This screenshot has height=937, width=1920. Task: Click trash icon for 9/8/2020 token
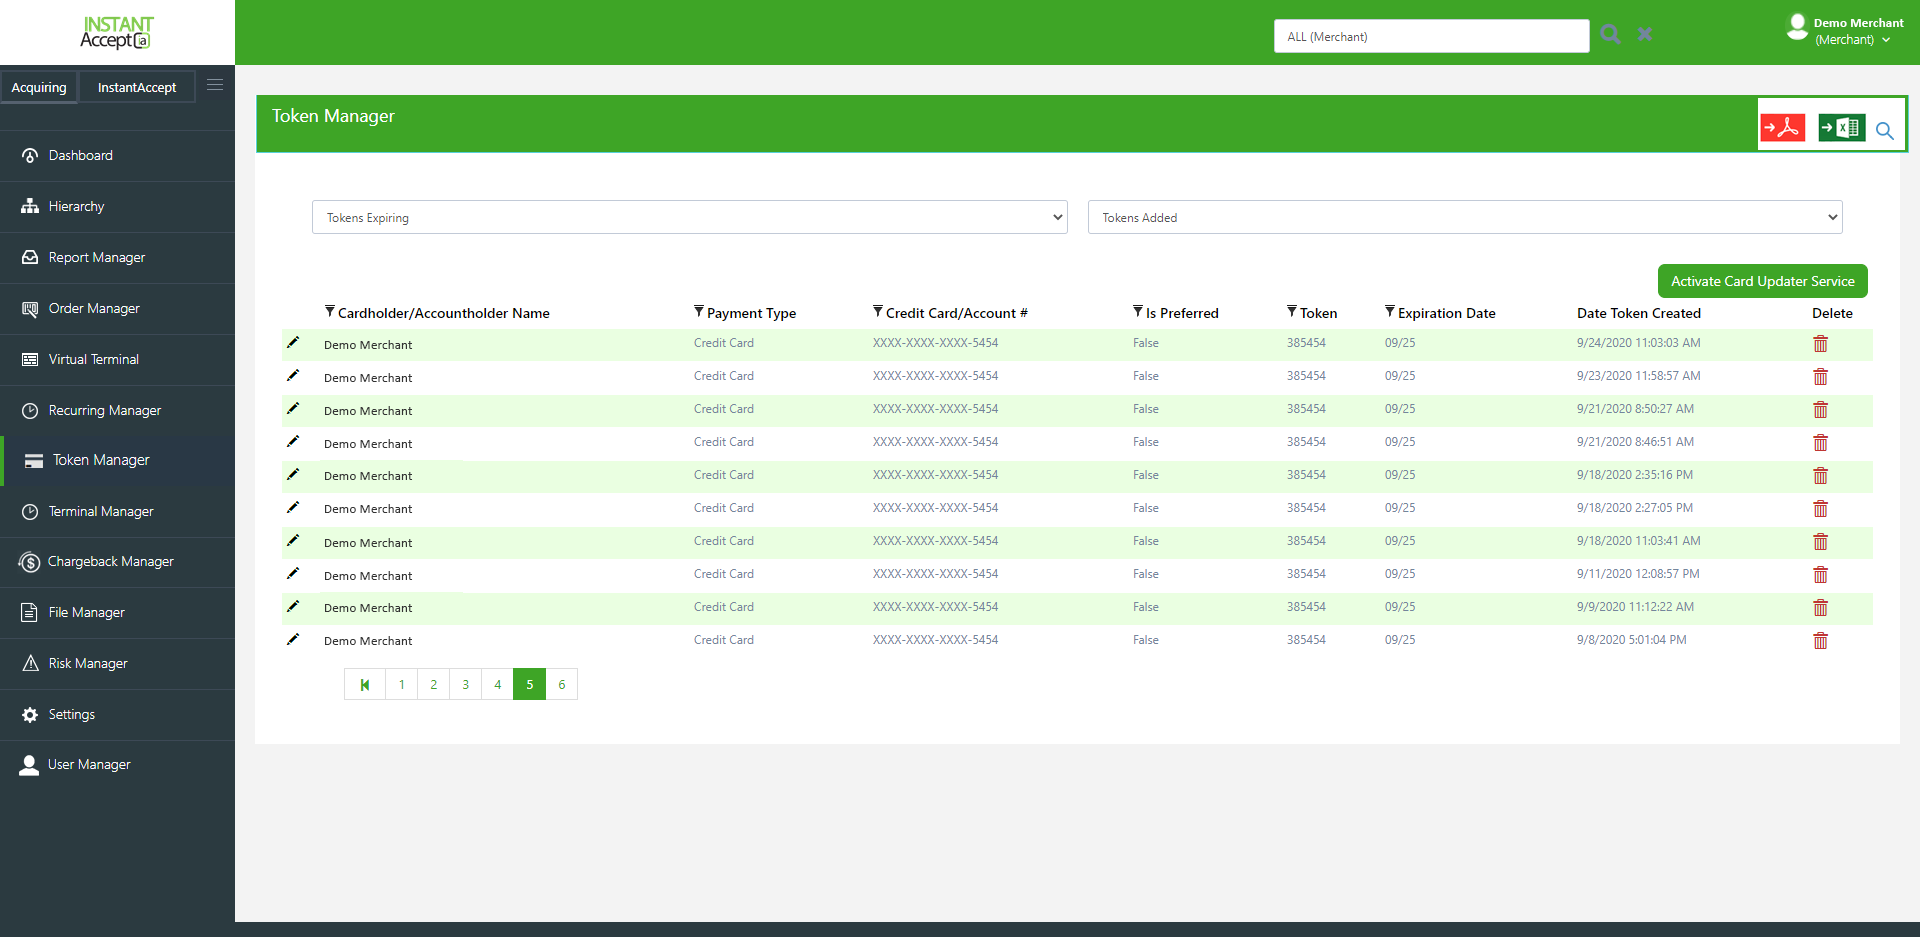1820,641
